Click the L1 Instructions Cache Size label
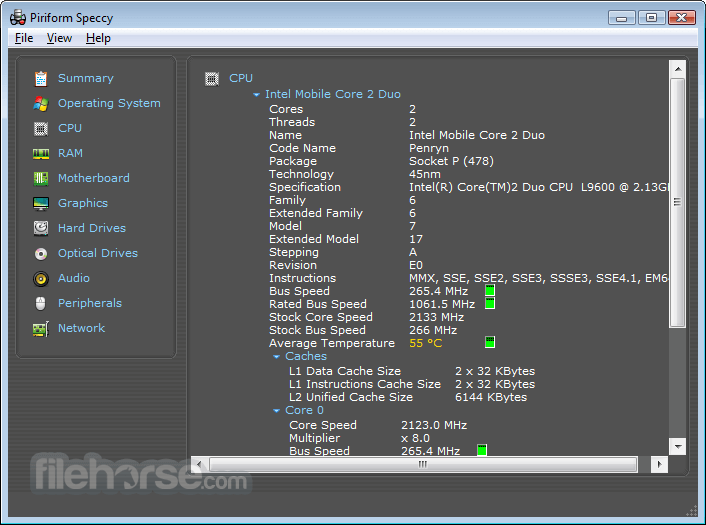The width and height of the screenshot is (706, 525). pos(365,384)
